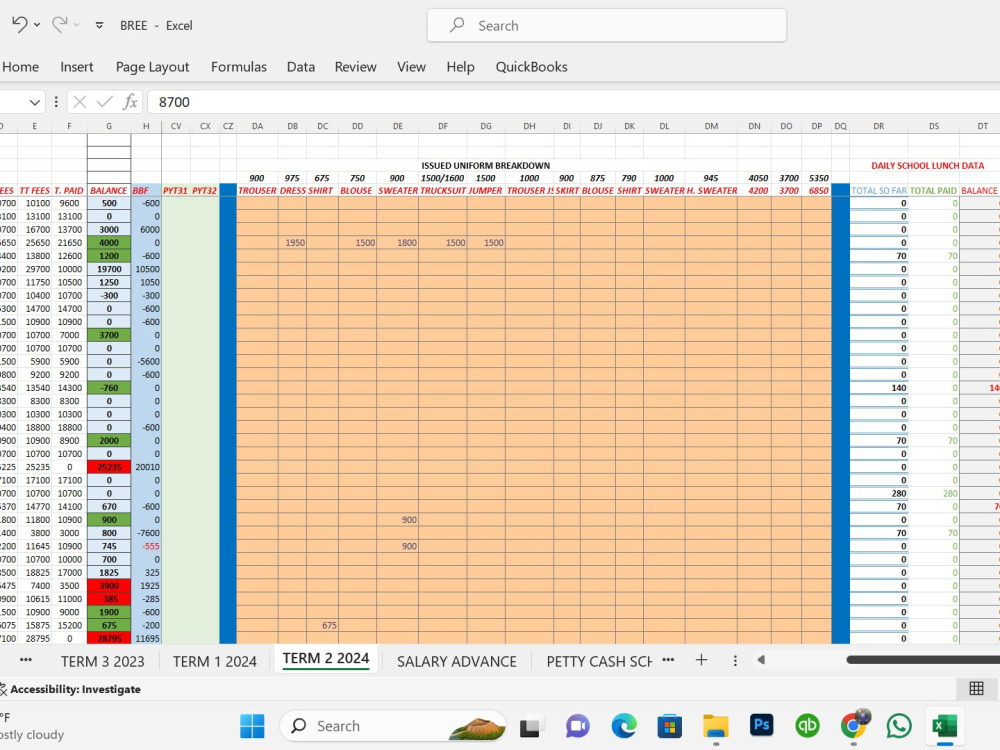Image resolution: width=1000 pixels, height=750 pixels.
Task: Add a new sheet with plus icon
Action: (x=702, y=660)
